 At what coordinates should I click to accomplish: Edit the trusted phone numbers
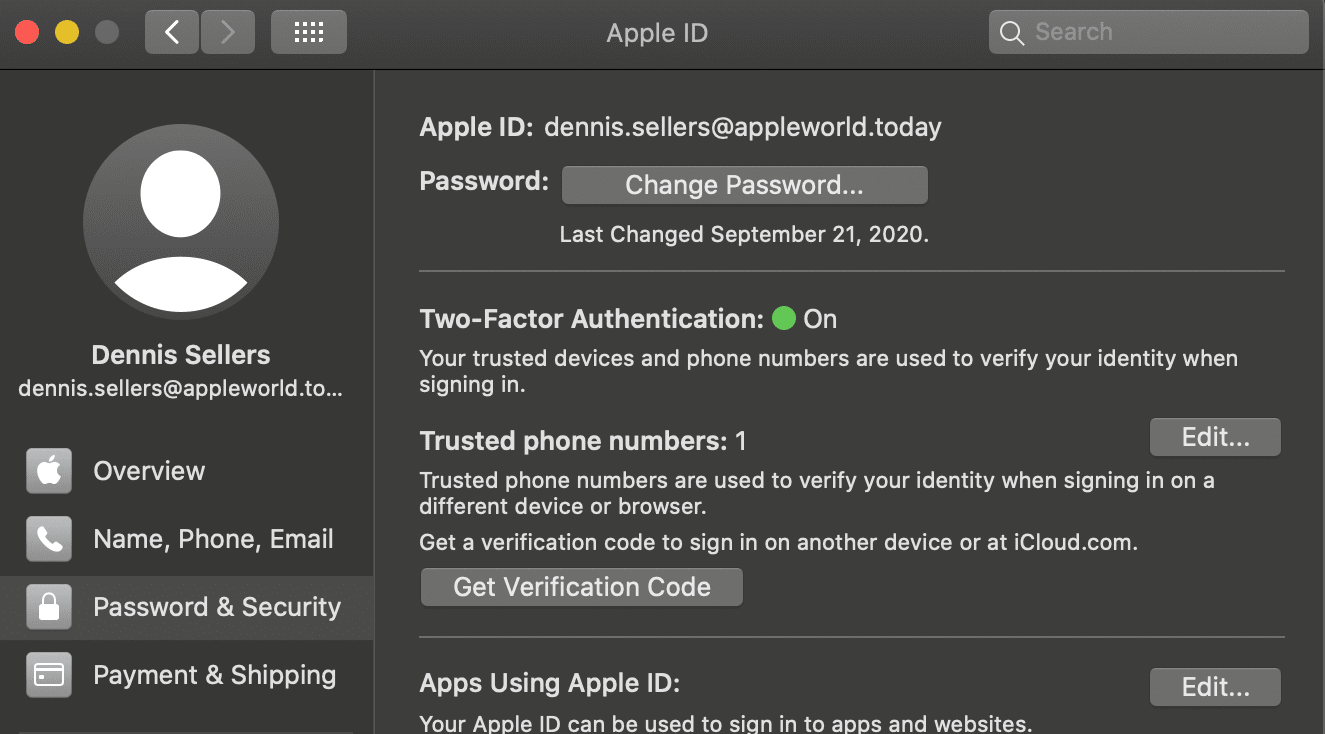[x=1215, y=437]
